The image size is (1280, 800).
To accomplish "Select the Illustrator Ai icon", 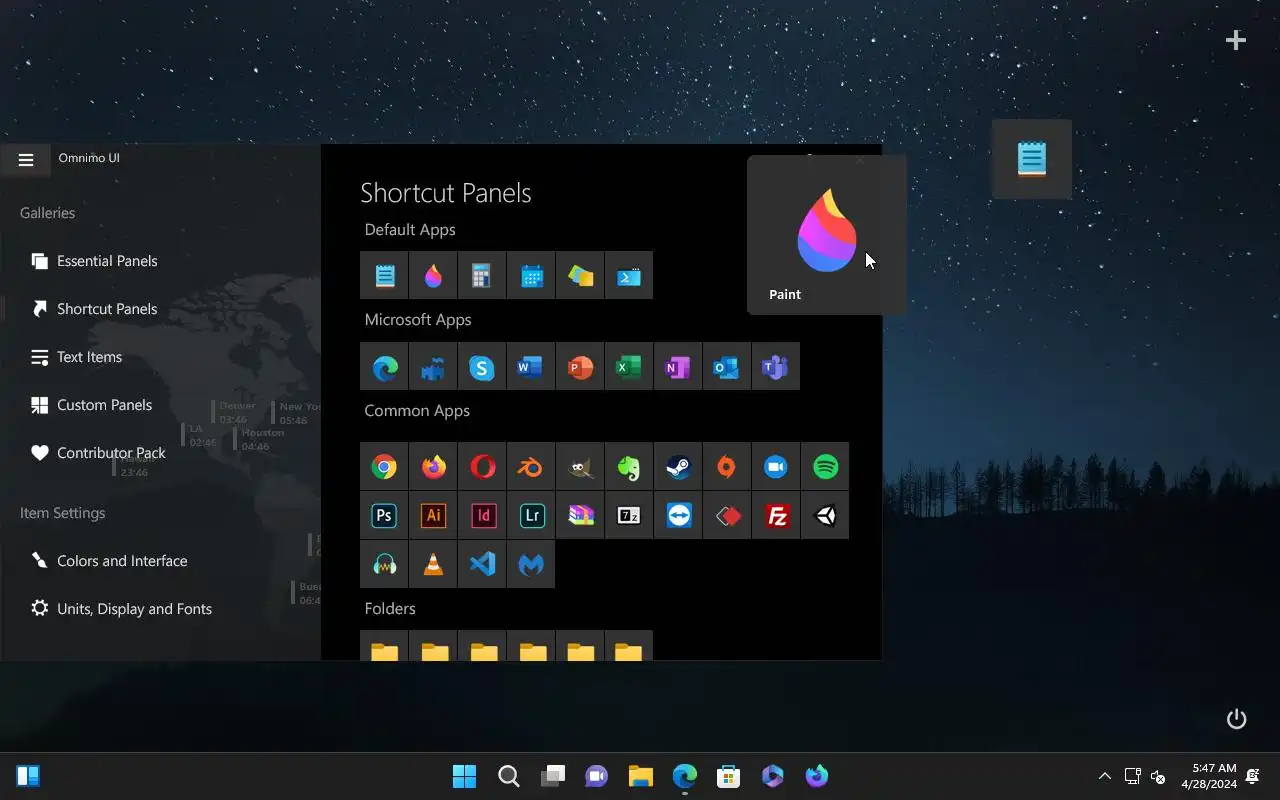I will [433, 516].
